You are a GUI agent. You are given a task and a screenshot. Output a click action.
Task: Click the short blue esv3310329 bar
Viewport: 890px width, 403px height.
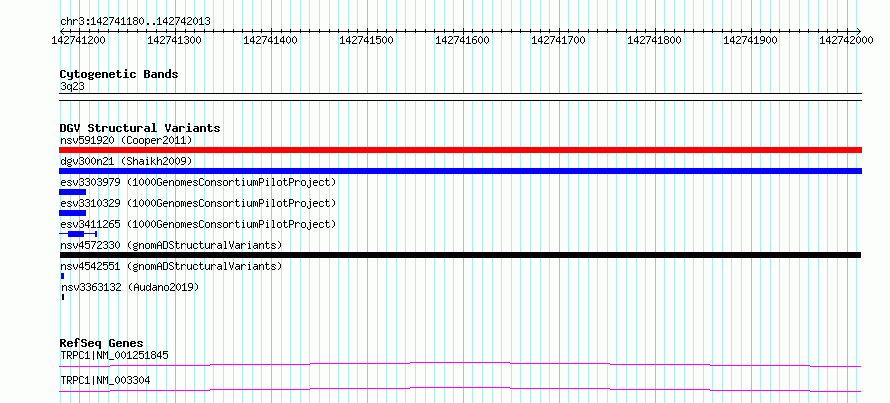73,213
